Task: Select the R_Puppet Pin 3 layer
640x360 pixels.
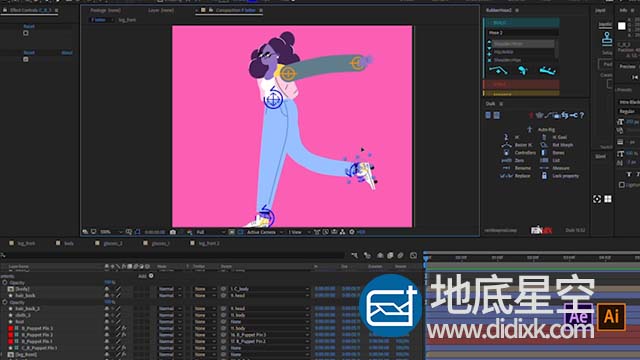Action: click(x=37, y=328)
